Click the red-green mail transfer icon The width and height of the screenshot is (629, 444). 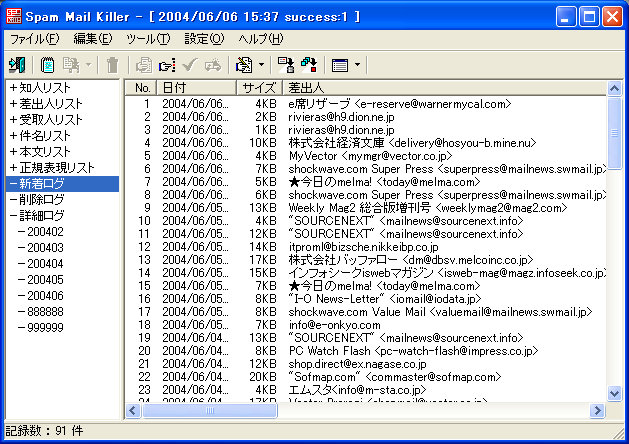click(308, 65)
